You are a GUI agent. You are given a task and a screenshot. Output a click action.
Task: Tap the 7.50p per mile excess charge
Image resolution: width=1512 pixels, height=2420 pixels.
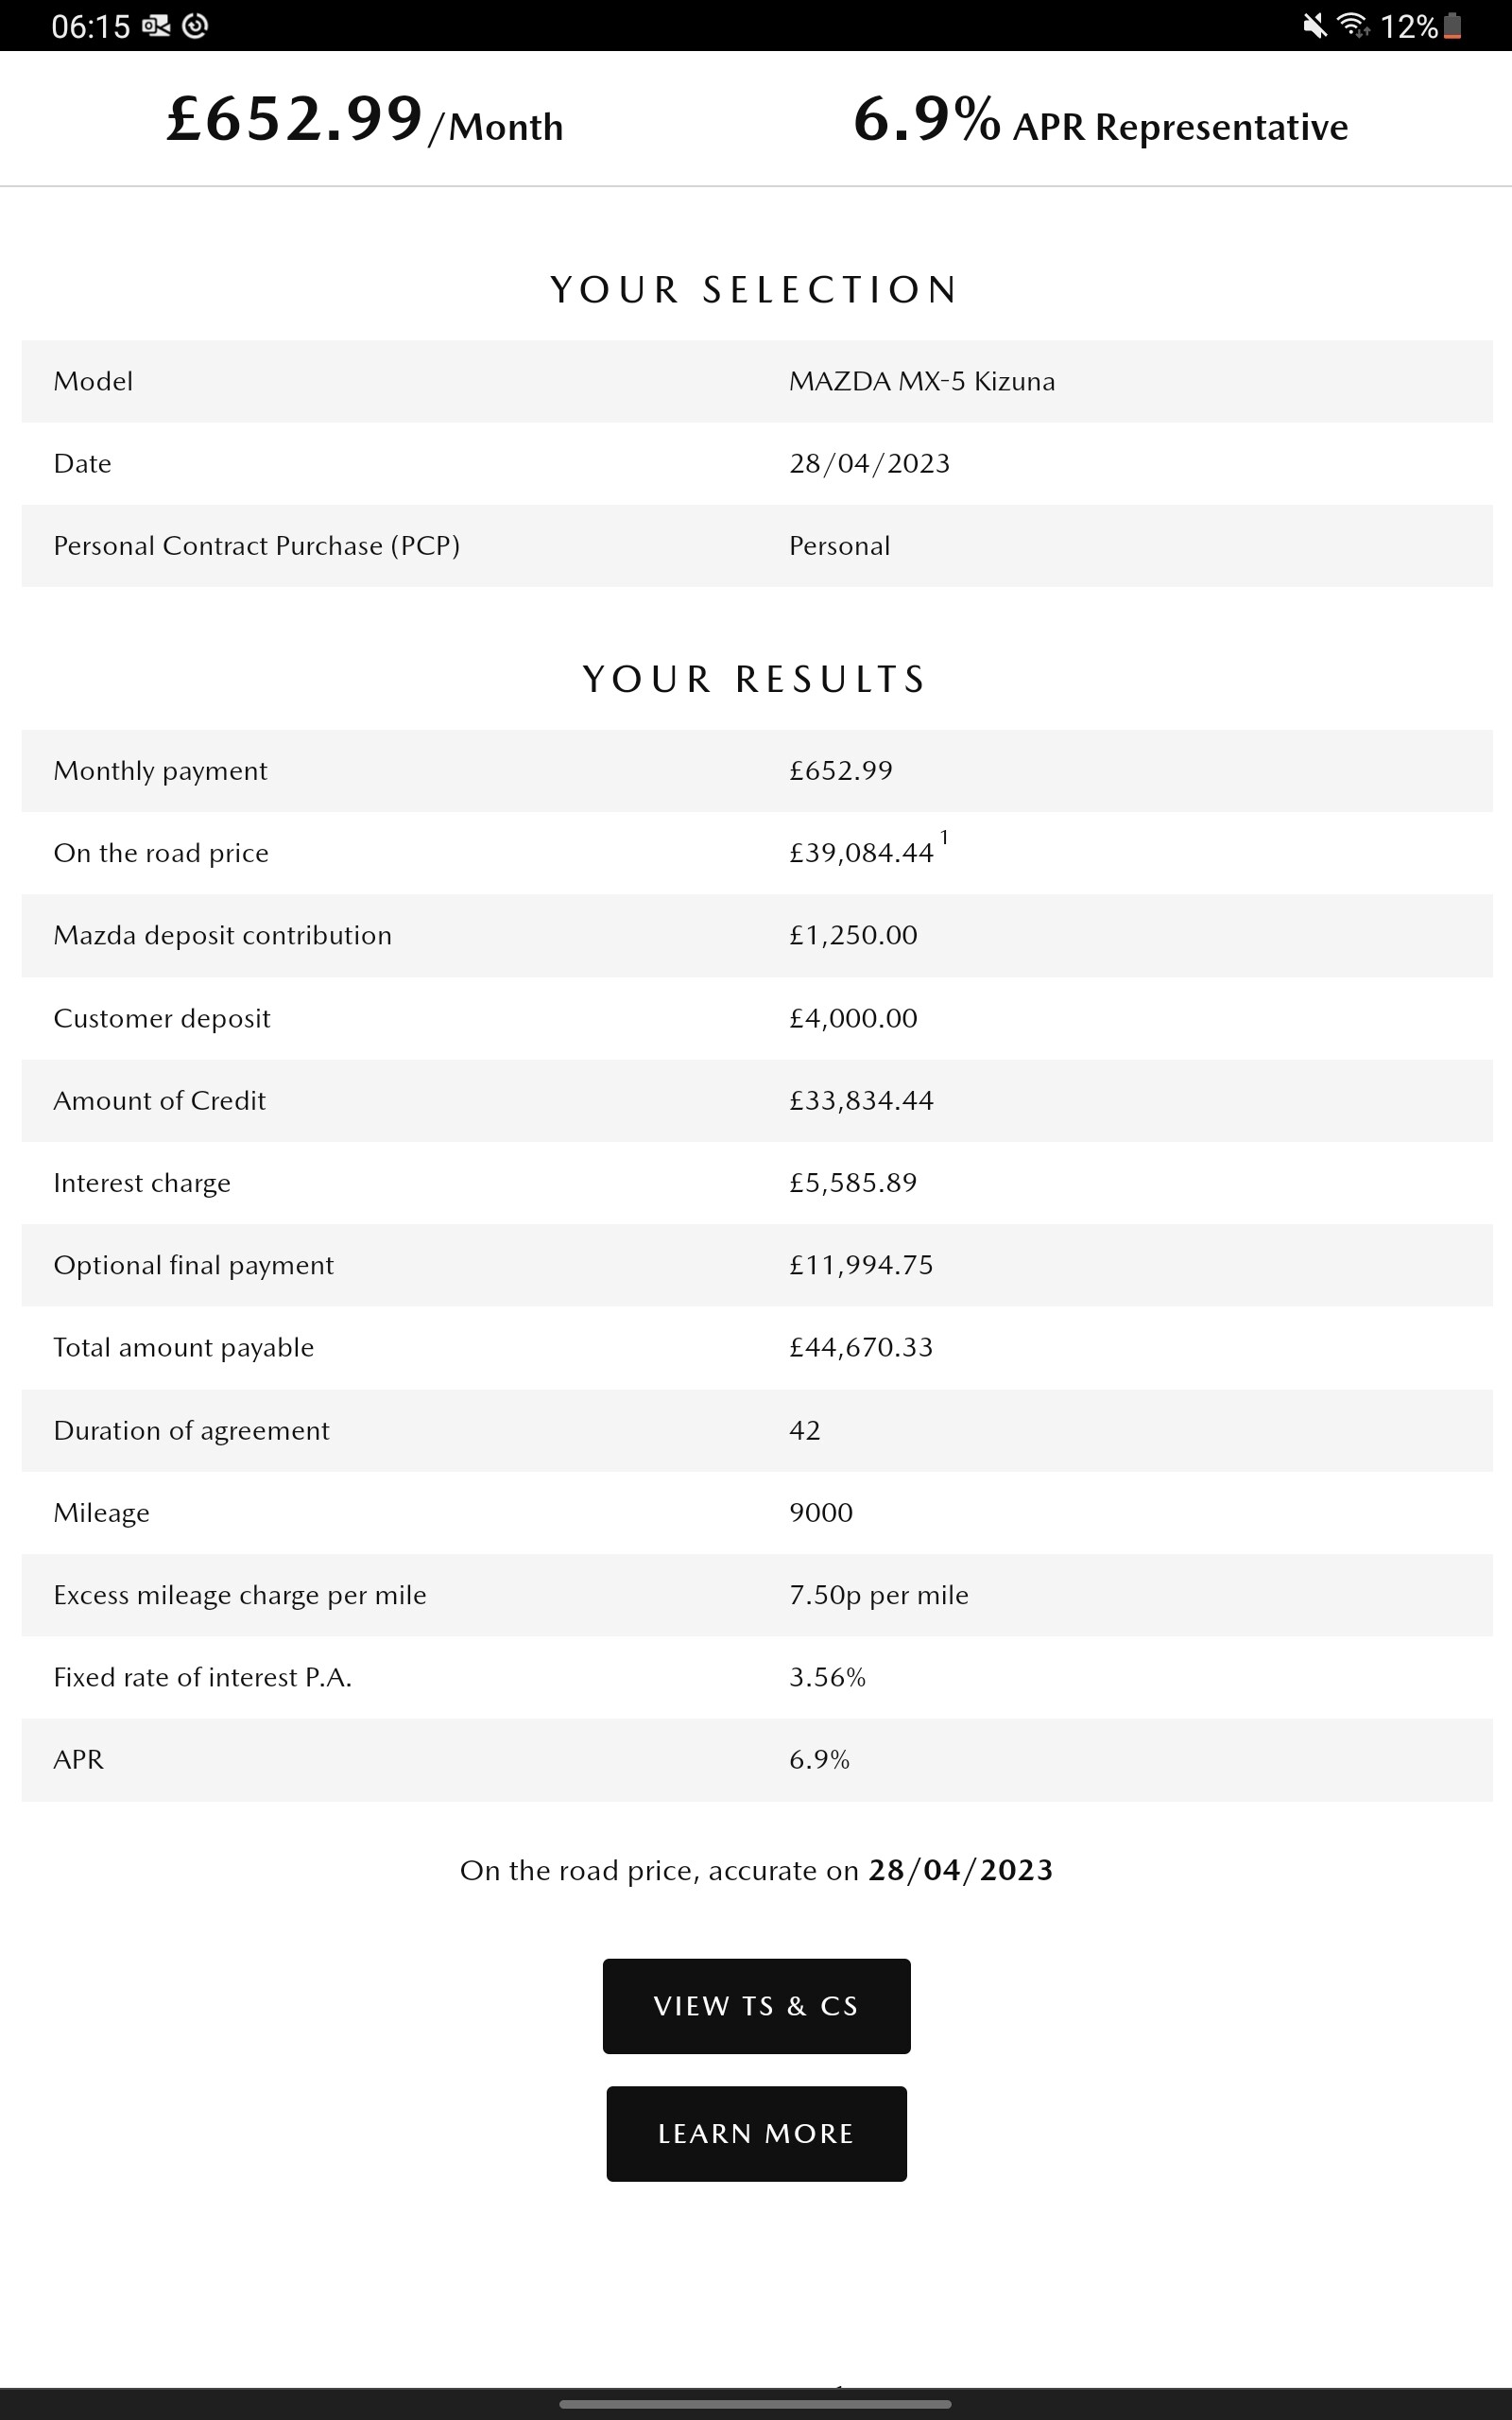878,1595
